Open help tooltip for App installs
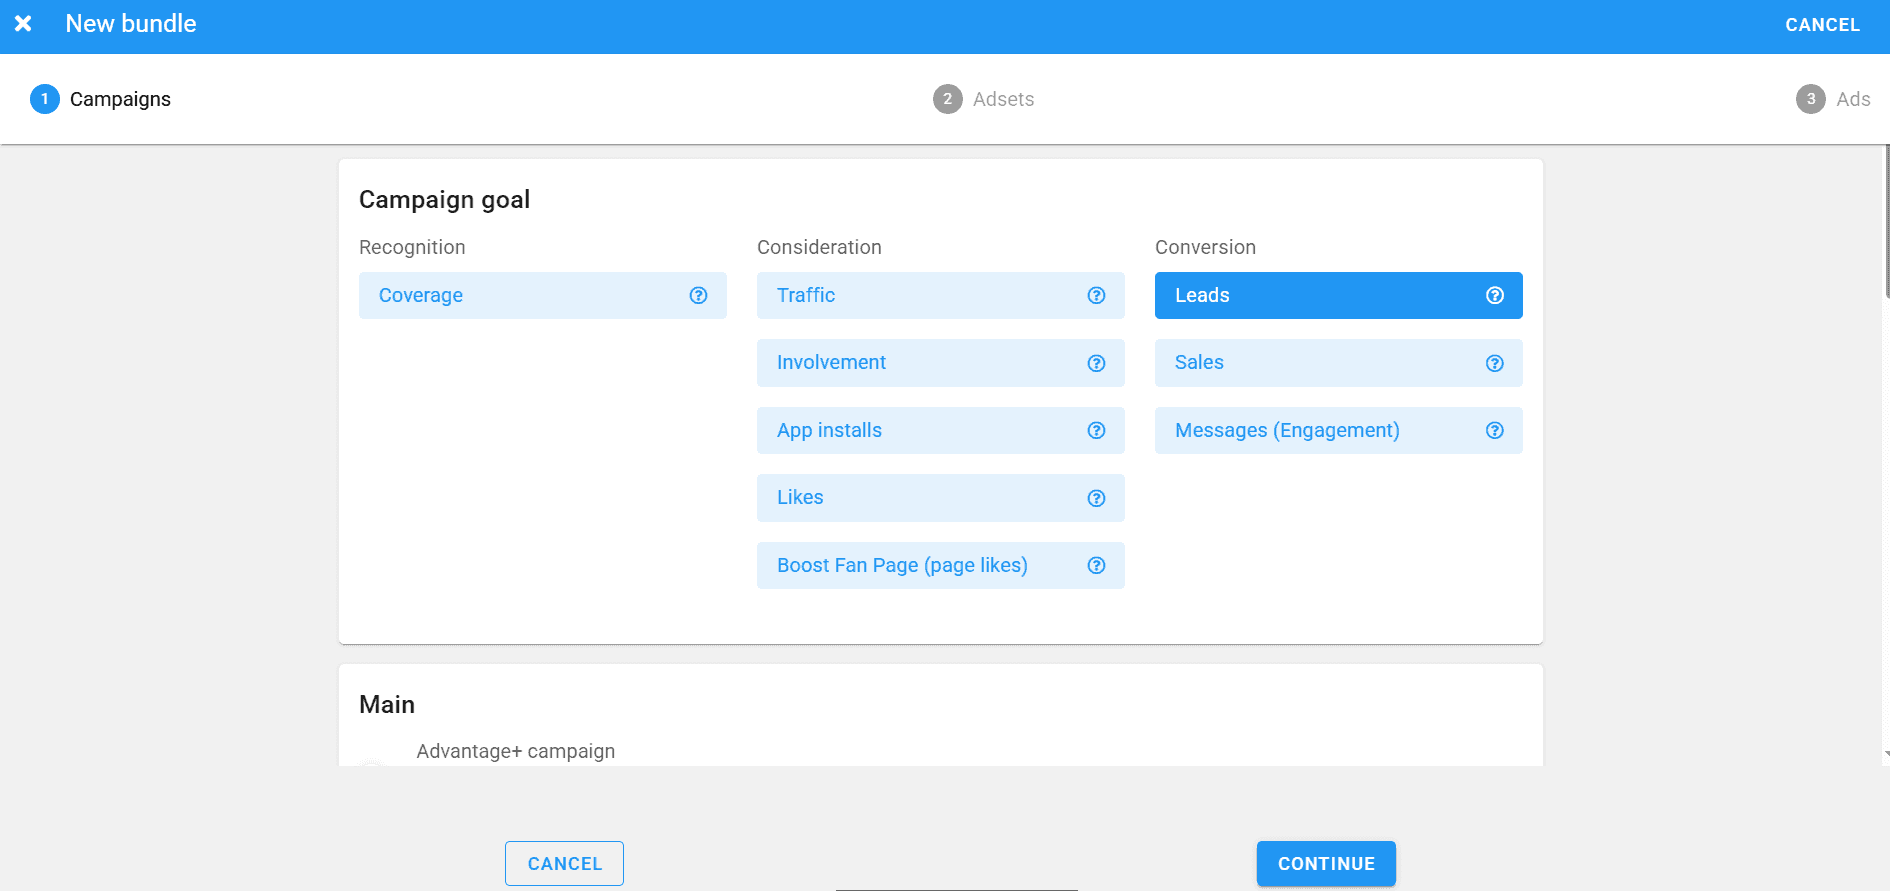The width and height of the screenshot is (1890, 891). point(1096,430)
